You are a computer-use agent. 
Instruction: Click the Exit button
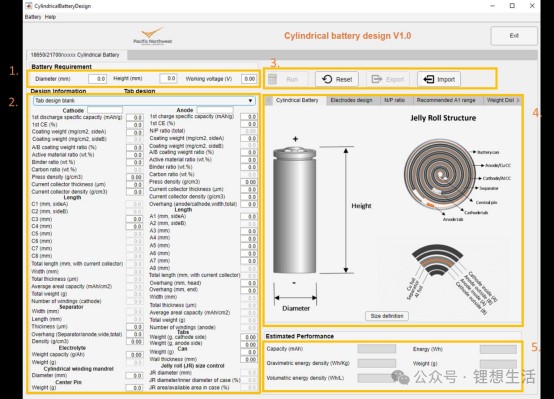514,36
